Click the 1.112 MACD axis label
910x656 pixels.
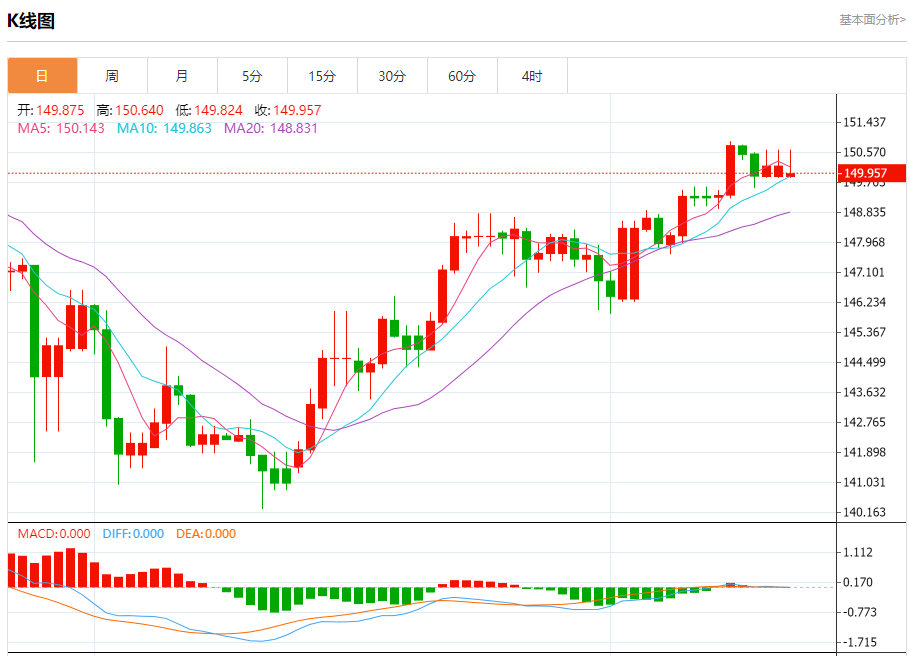click(x=858, y=553)
